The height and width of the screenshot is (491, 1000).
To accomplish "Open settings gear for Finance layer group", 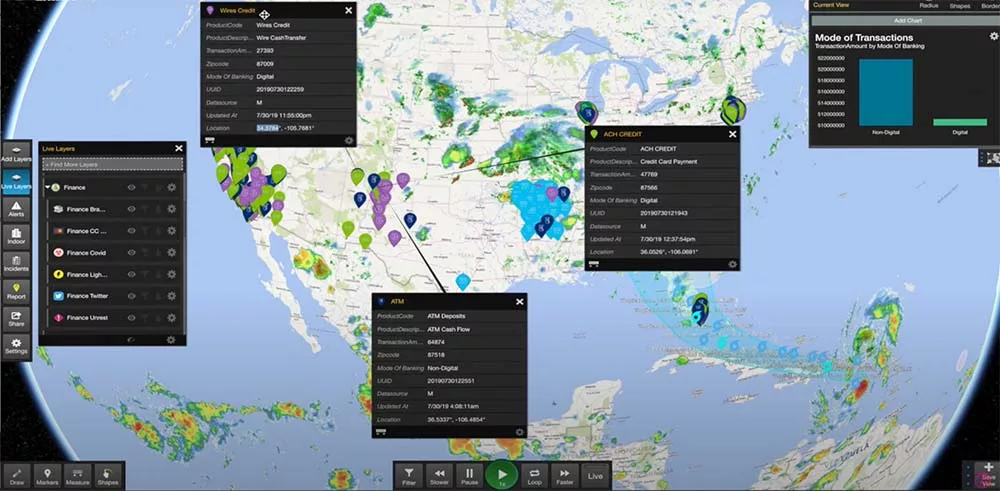I will (172, 187).
